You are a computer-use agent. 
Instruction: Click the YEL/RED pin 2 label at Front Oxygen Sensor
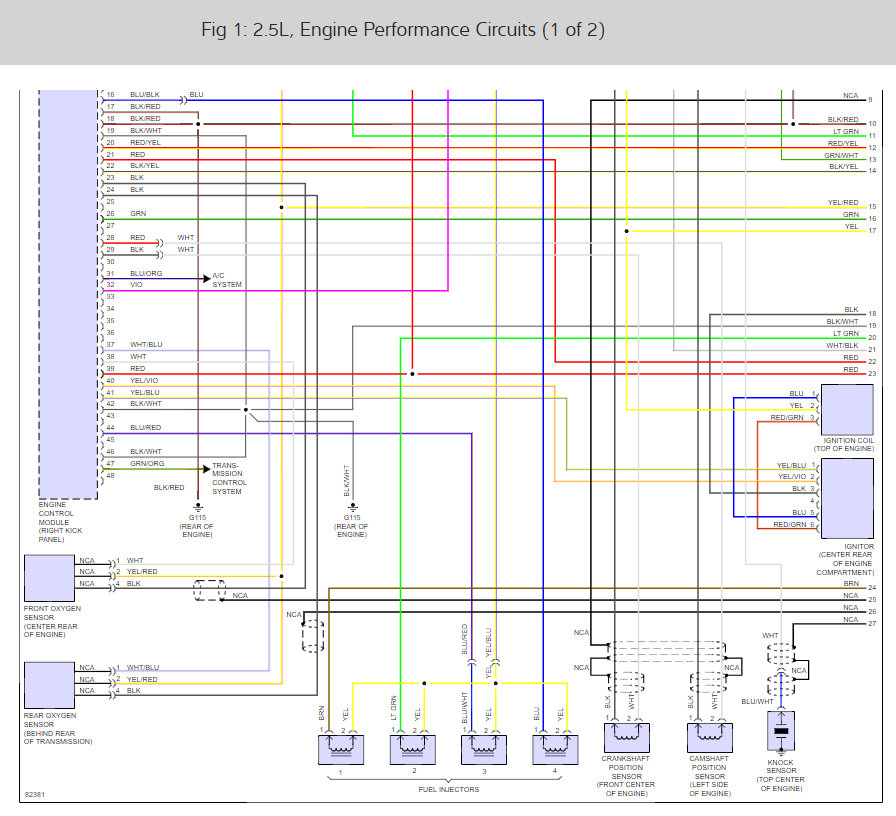tap(142, 571)
